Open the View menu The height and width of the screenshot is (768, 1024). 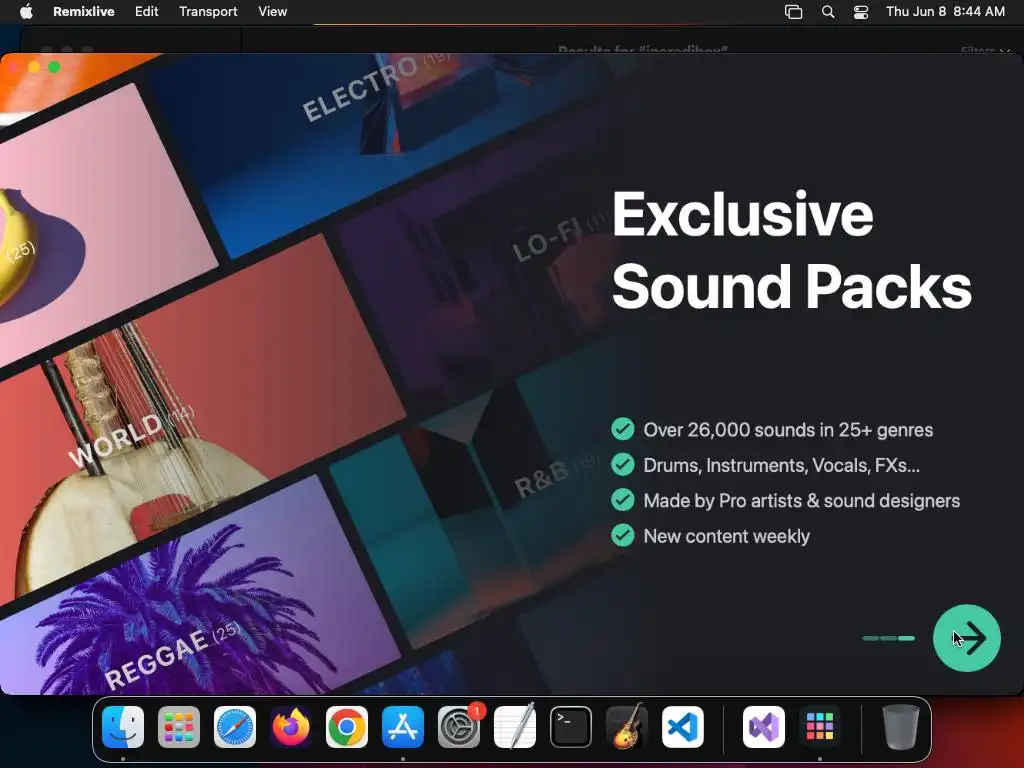click(x=272, y=12)
